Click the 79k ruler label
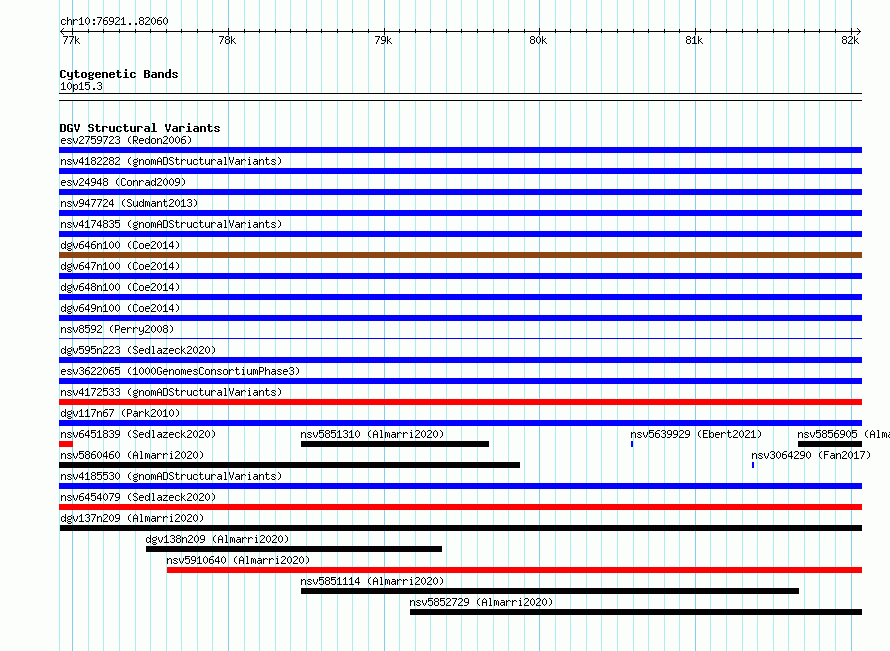The width and height of the screenshot is (890, 651). point(383,40)
